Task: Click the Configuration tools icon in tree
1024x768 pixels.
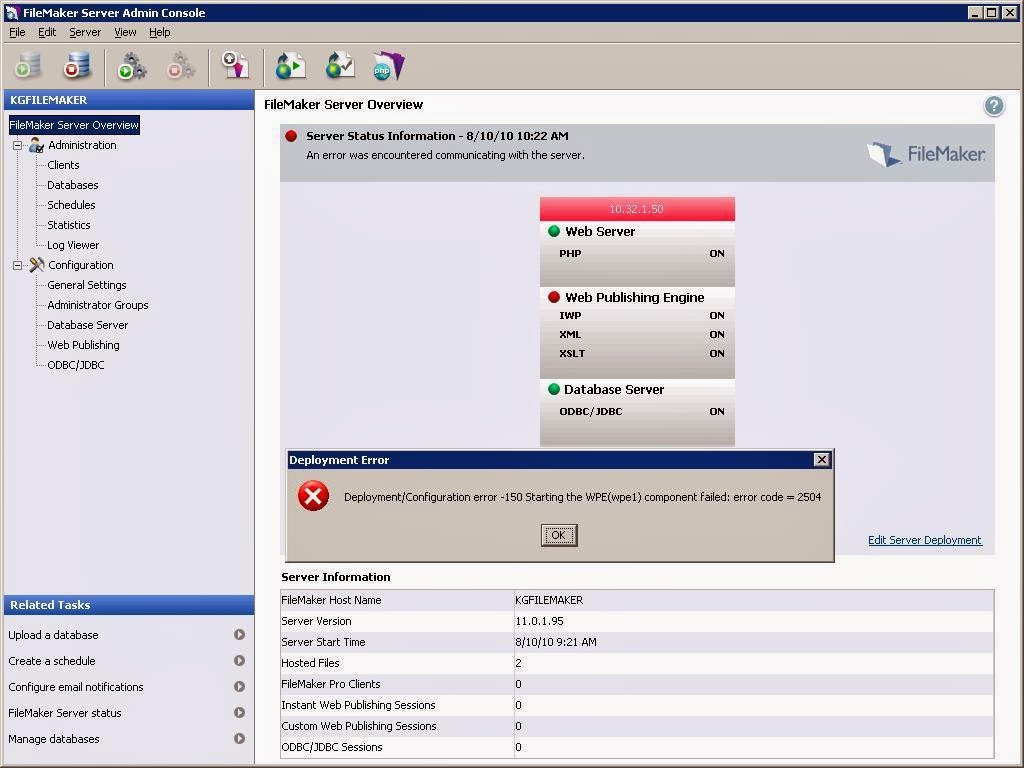Action: [x=37, y=264]
